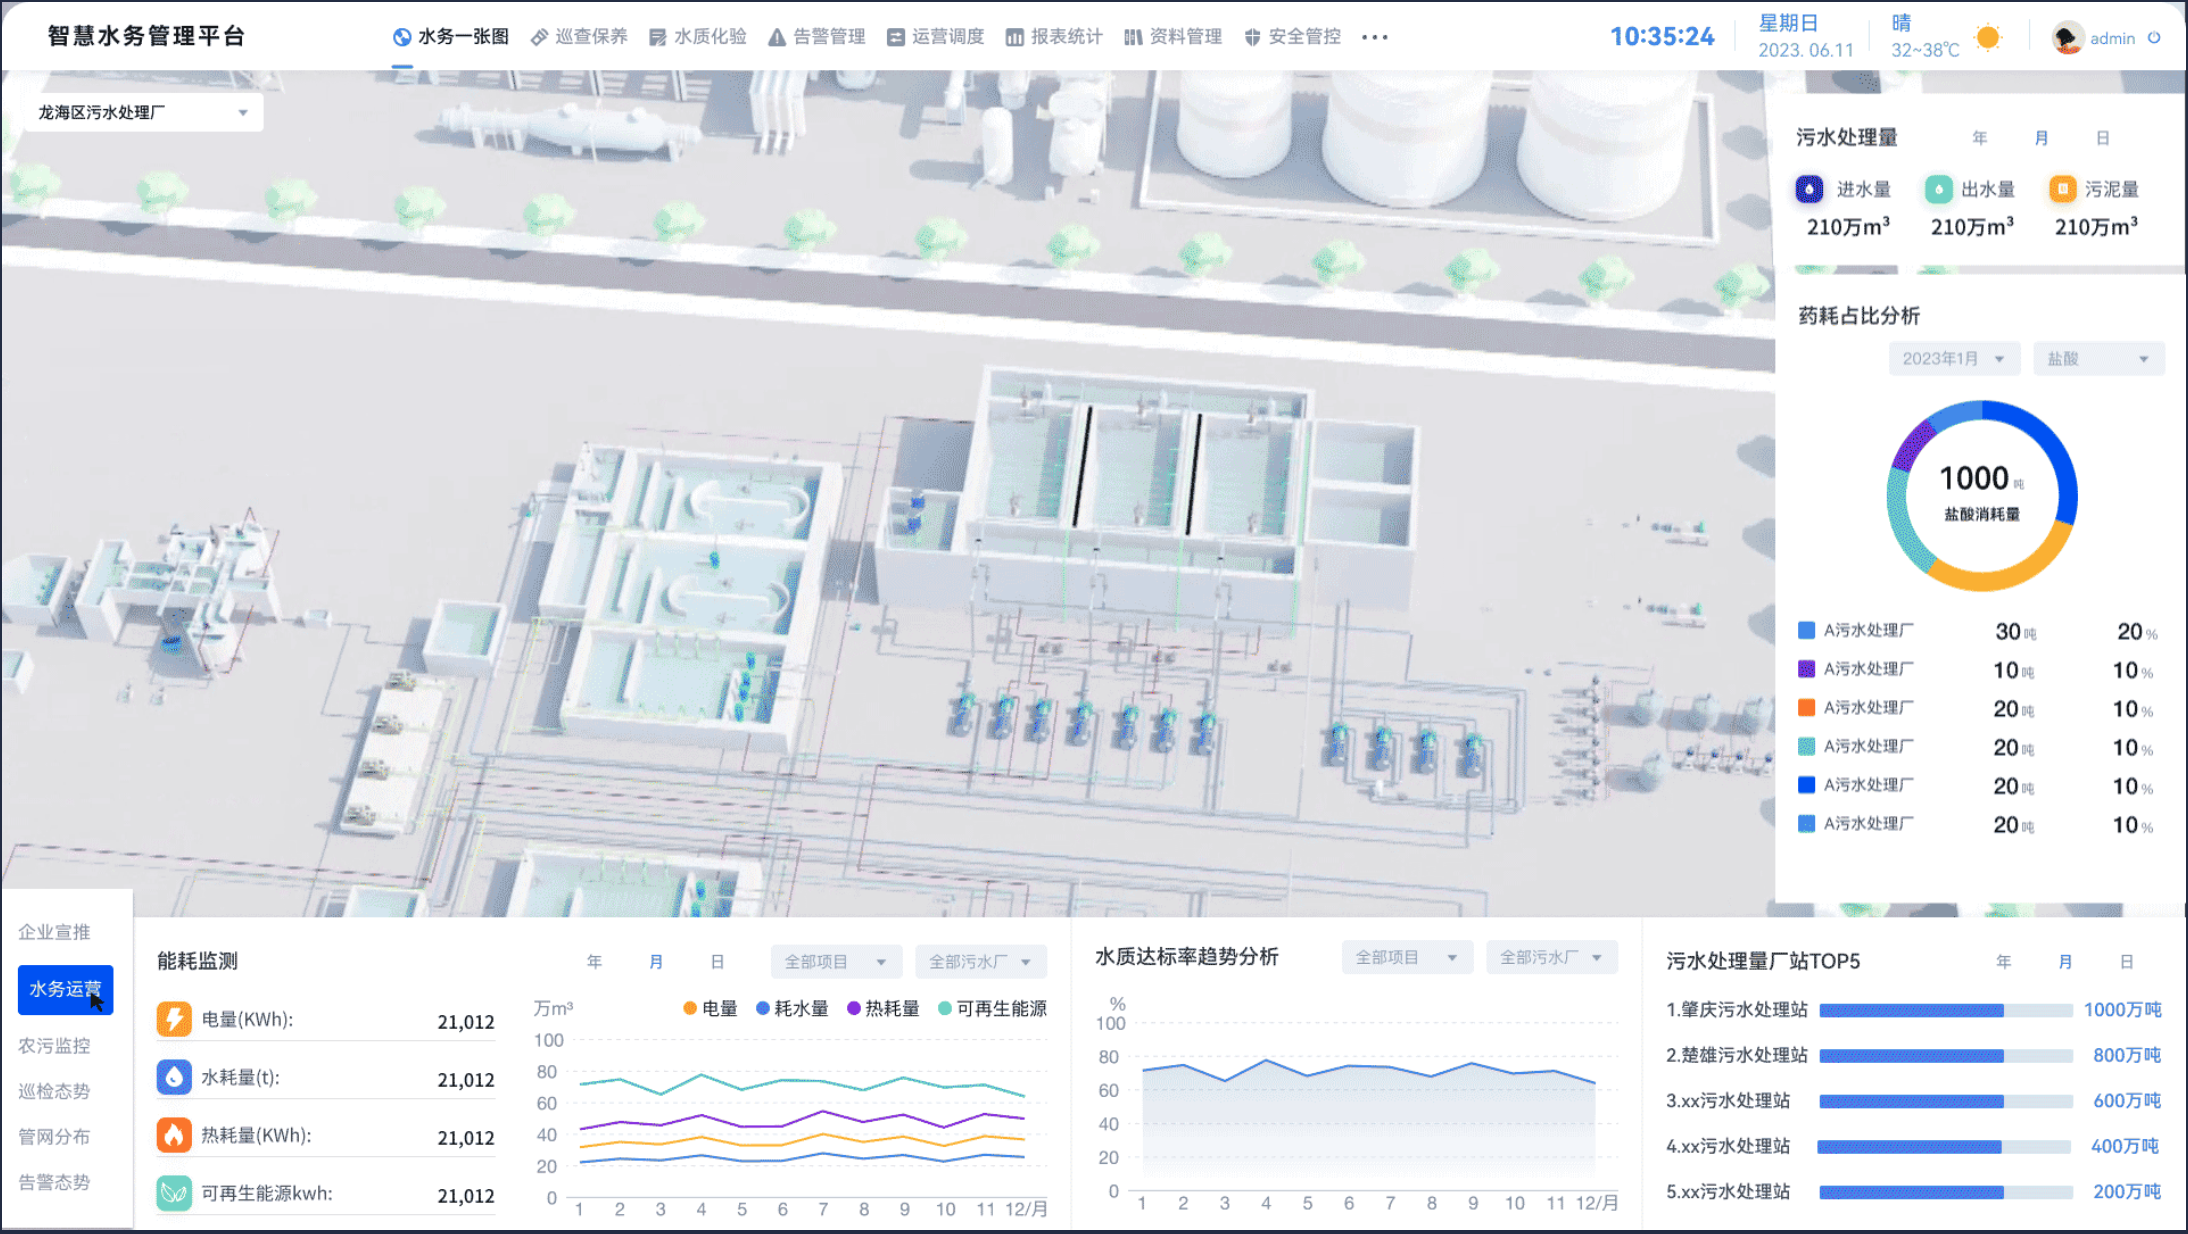
Task: Click the heat consumption flame icon
Action: [174, 1135]
